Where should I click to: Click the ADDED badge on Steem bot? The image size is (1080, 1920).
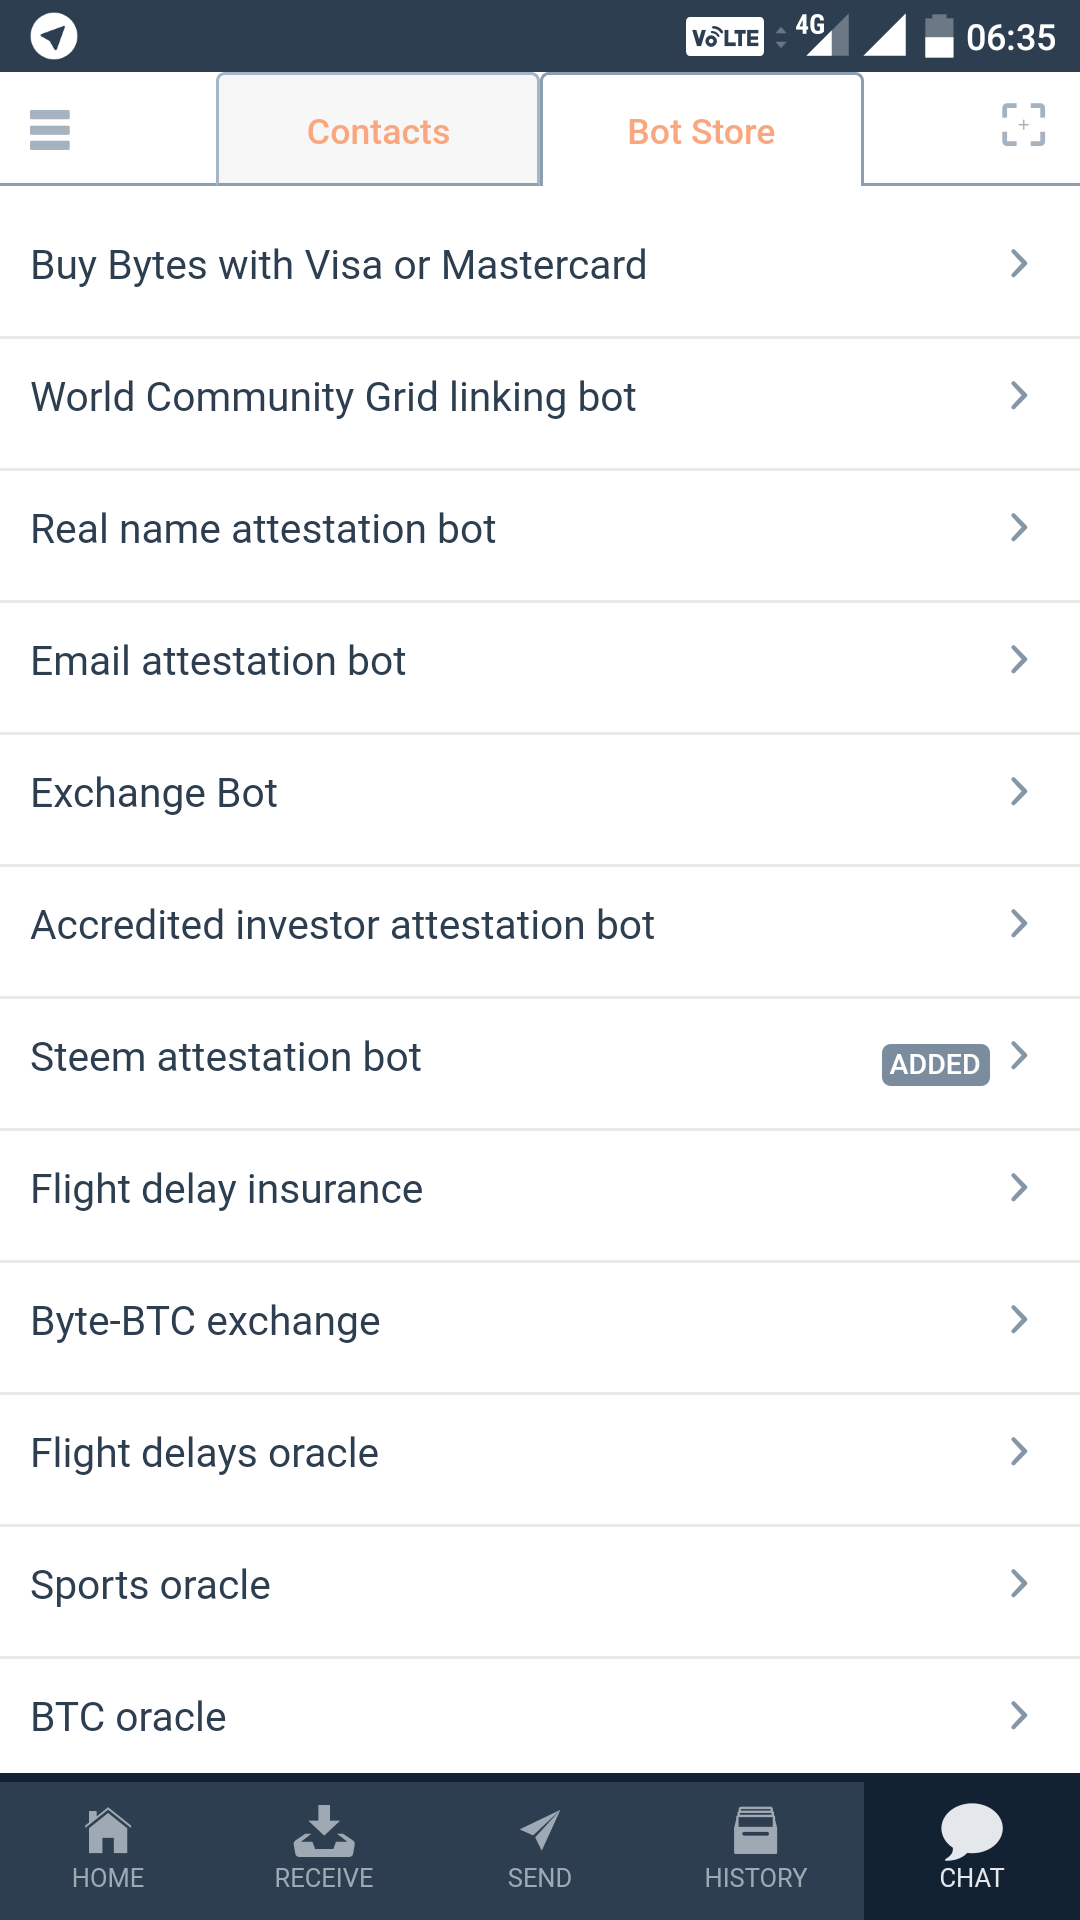935,1064
